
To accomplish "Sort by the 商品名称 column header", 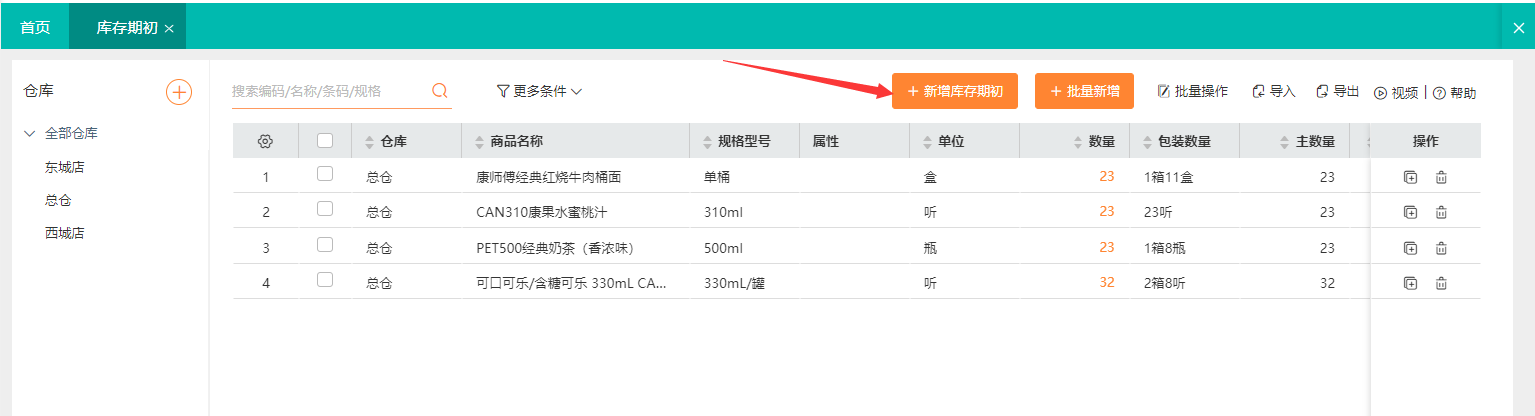I will point(516,142).
